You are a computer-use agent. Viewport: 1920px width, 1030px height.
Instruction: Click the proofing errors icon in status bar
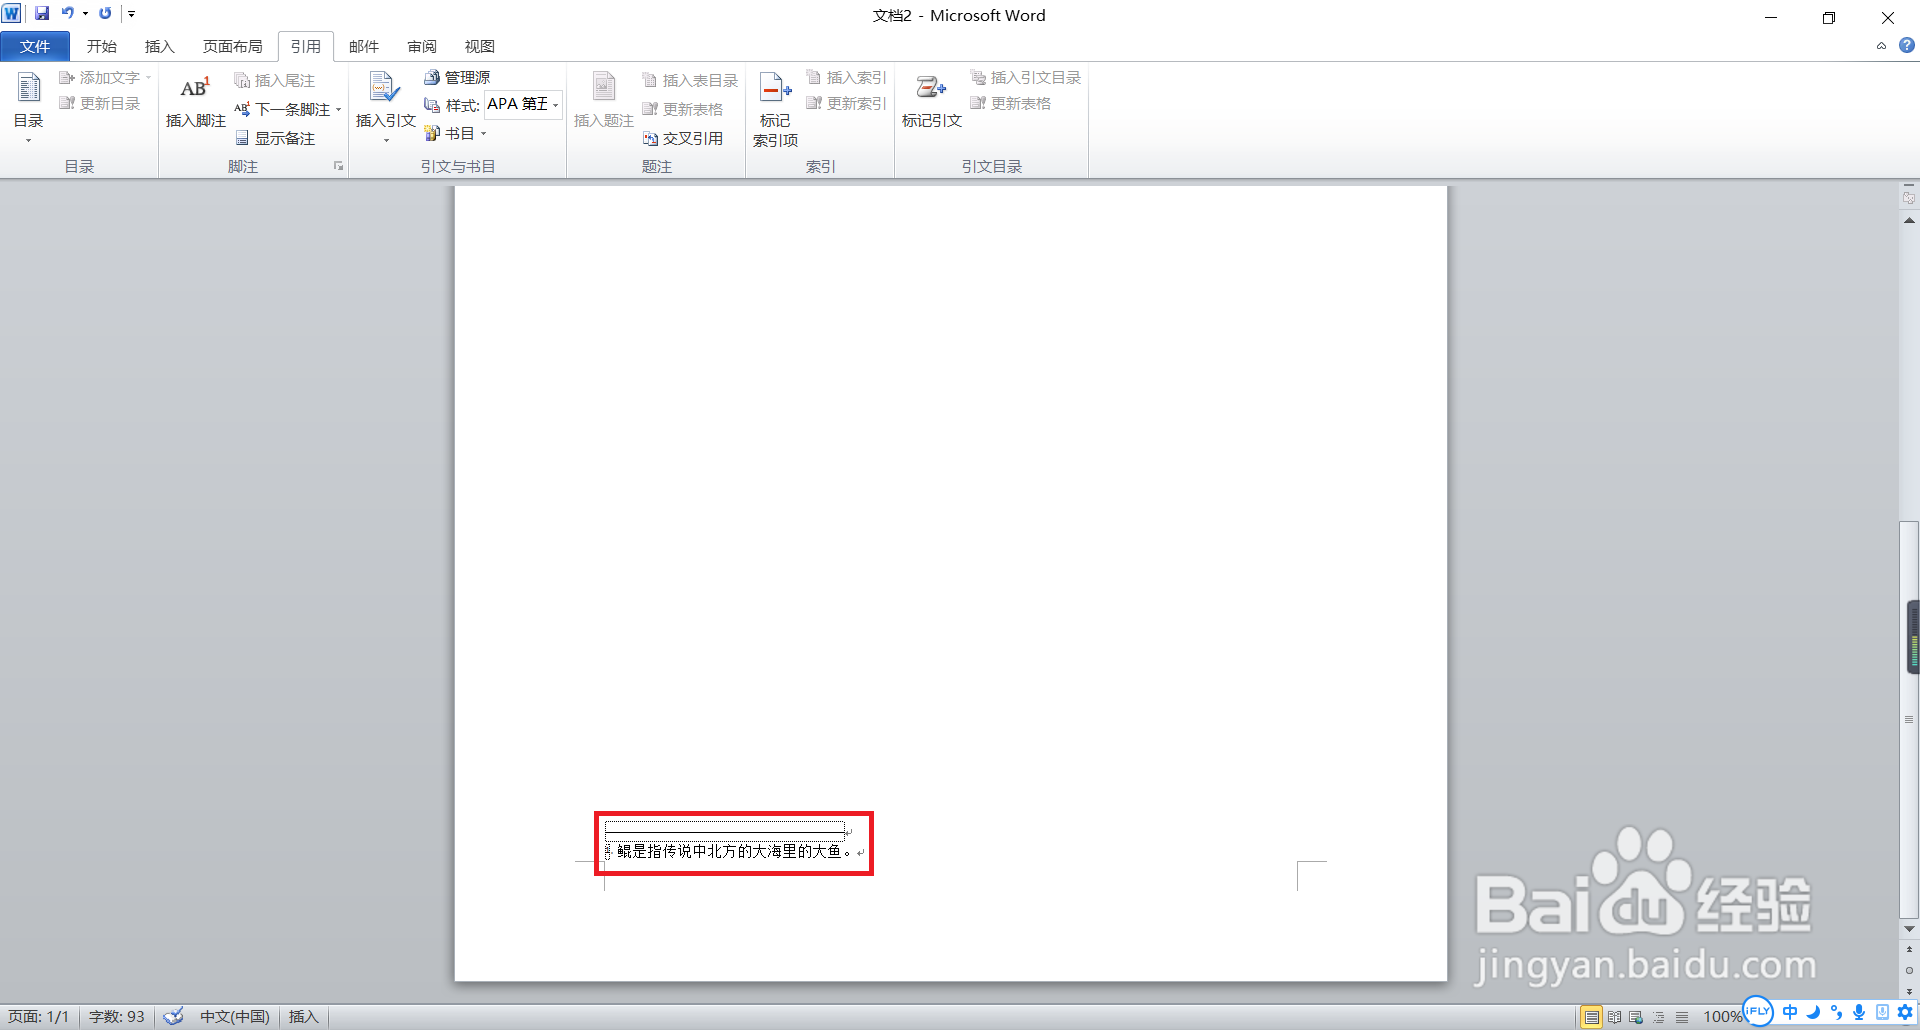173,1017
